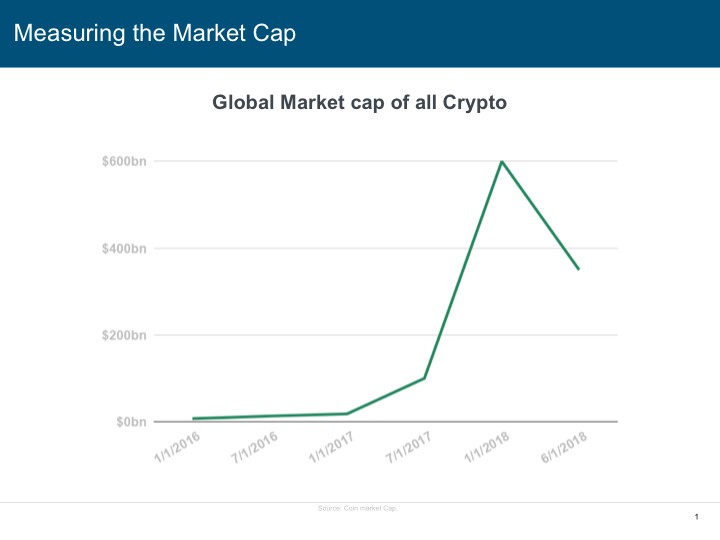
Task: Click the slide title 'Measuring the Market Cap'
Action: 154,33
